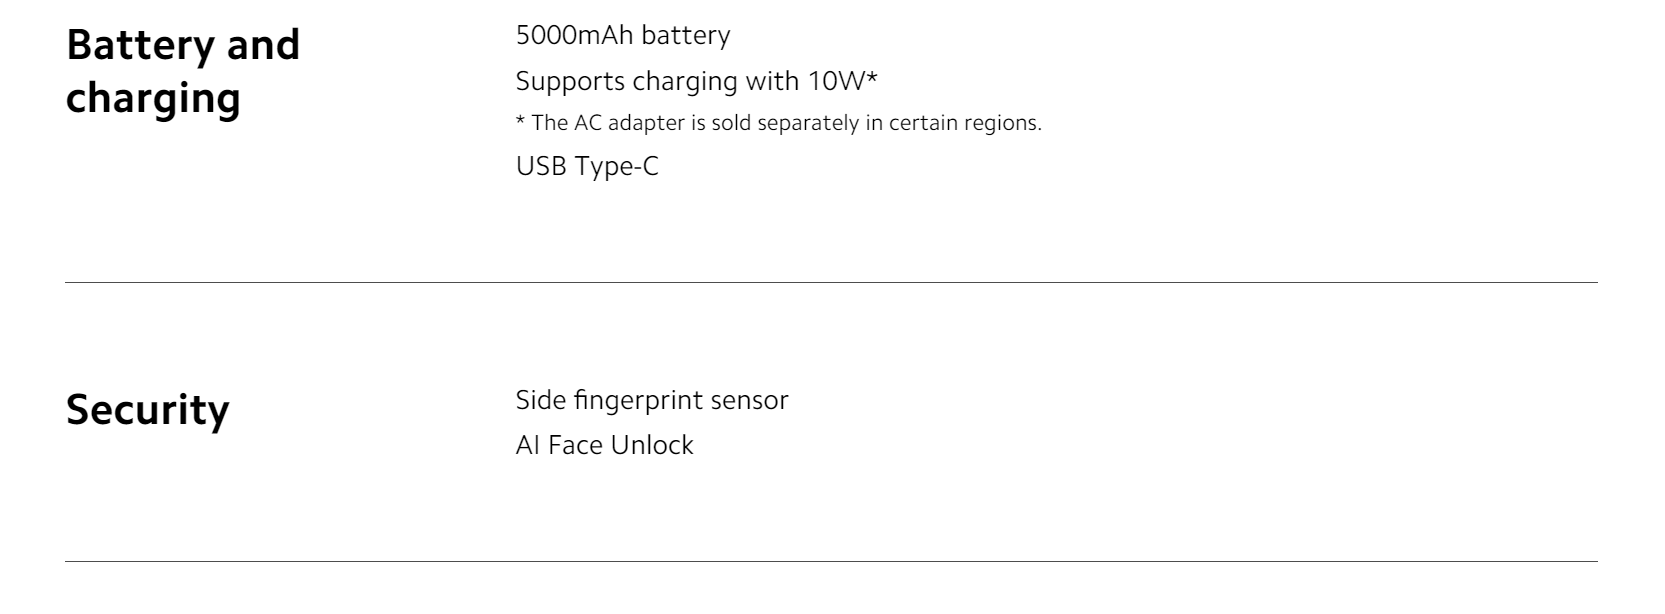
Task: Click the word "Unlock"
Action: (651, 445)
